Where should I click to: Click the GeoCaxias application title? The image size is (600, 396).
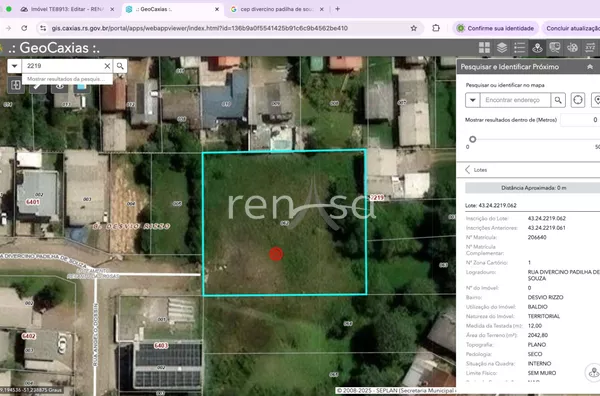coord(54,48)
